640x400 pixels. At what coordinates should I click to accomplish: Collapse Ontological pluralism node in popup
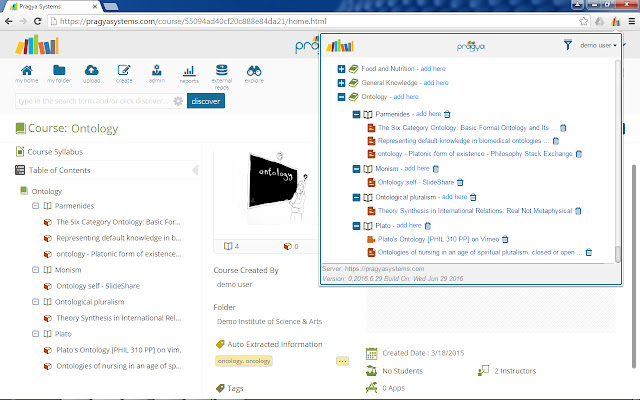356,197
